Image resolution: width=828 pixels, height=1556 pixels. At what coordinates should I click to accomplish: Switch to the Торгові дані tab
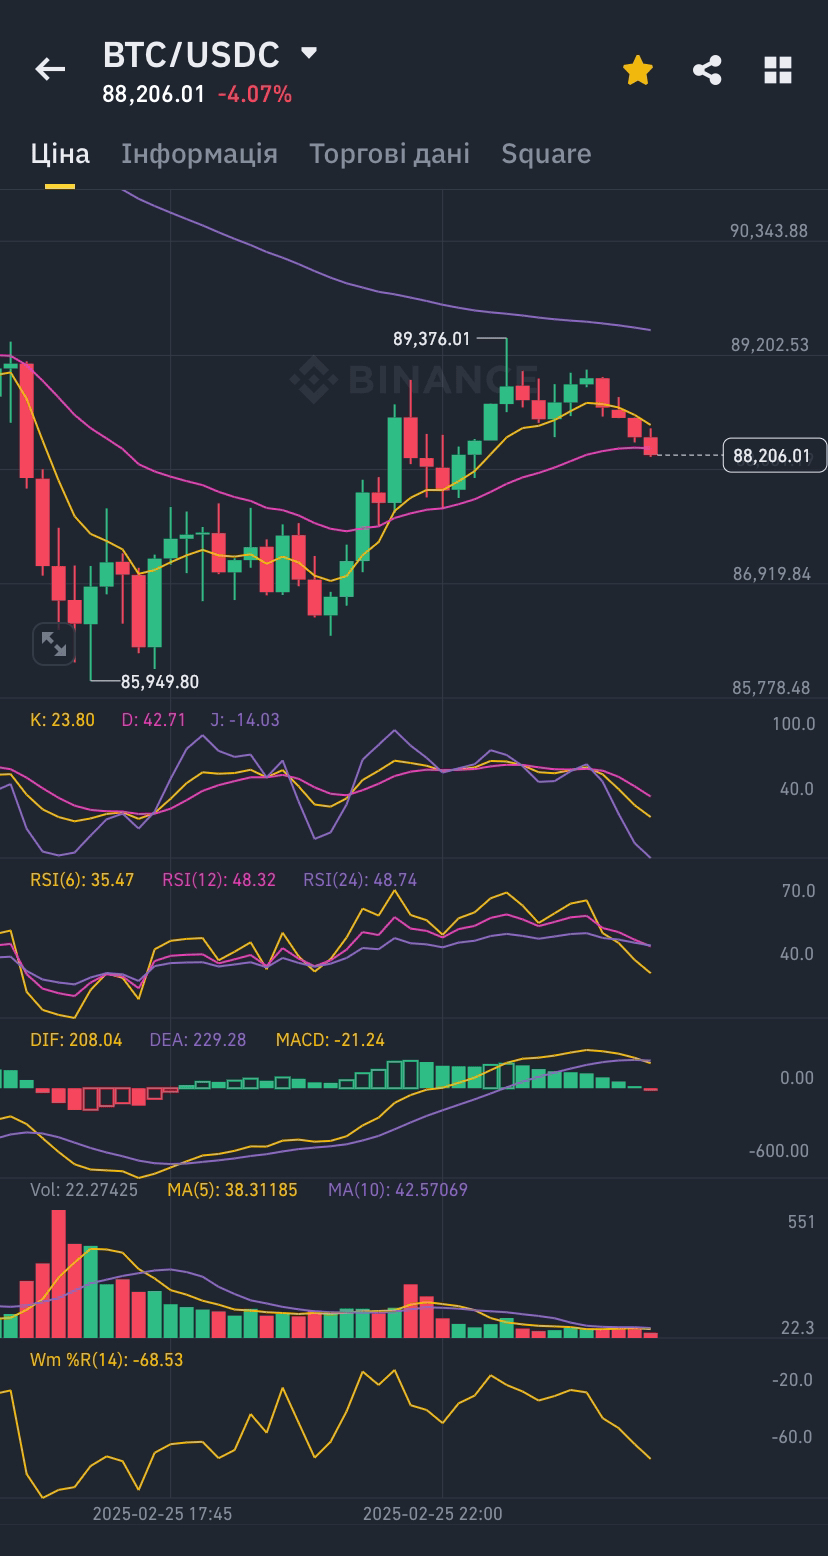[389, 153]
